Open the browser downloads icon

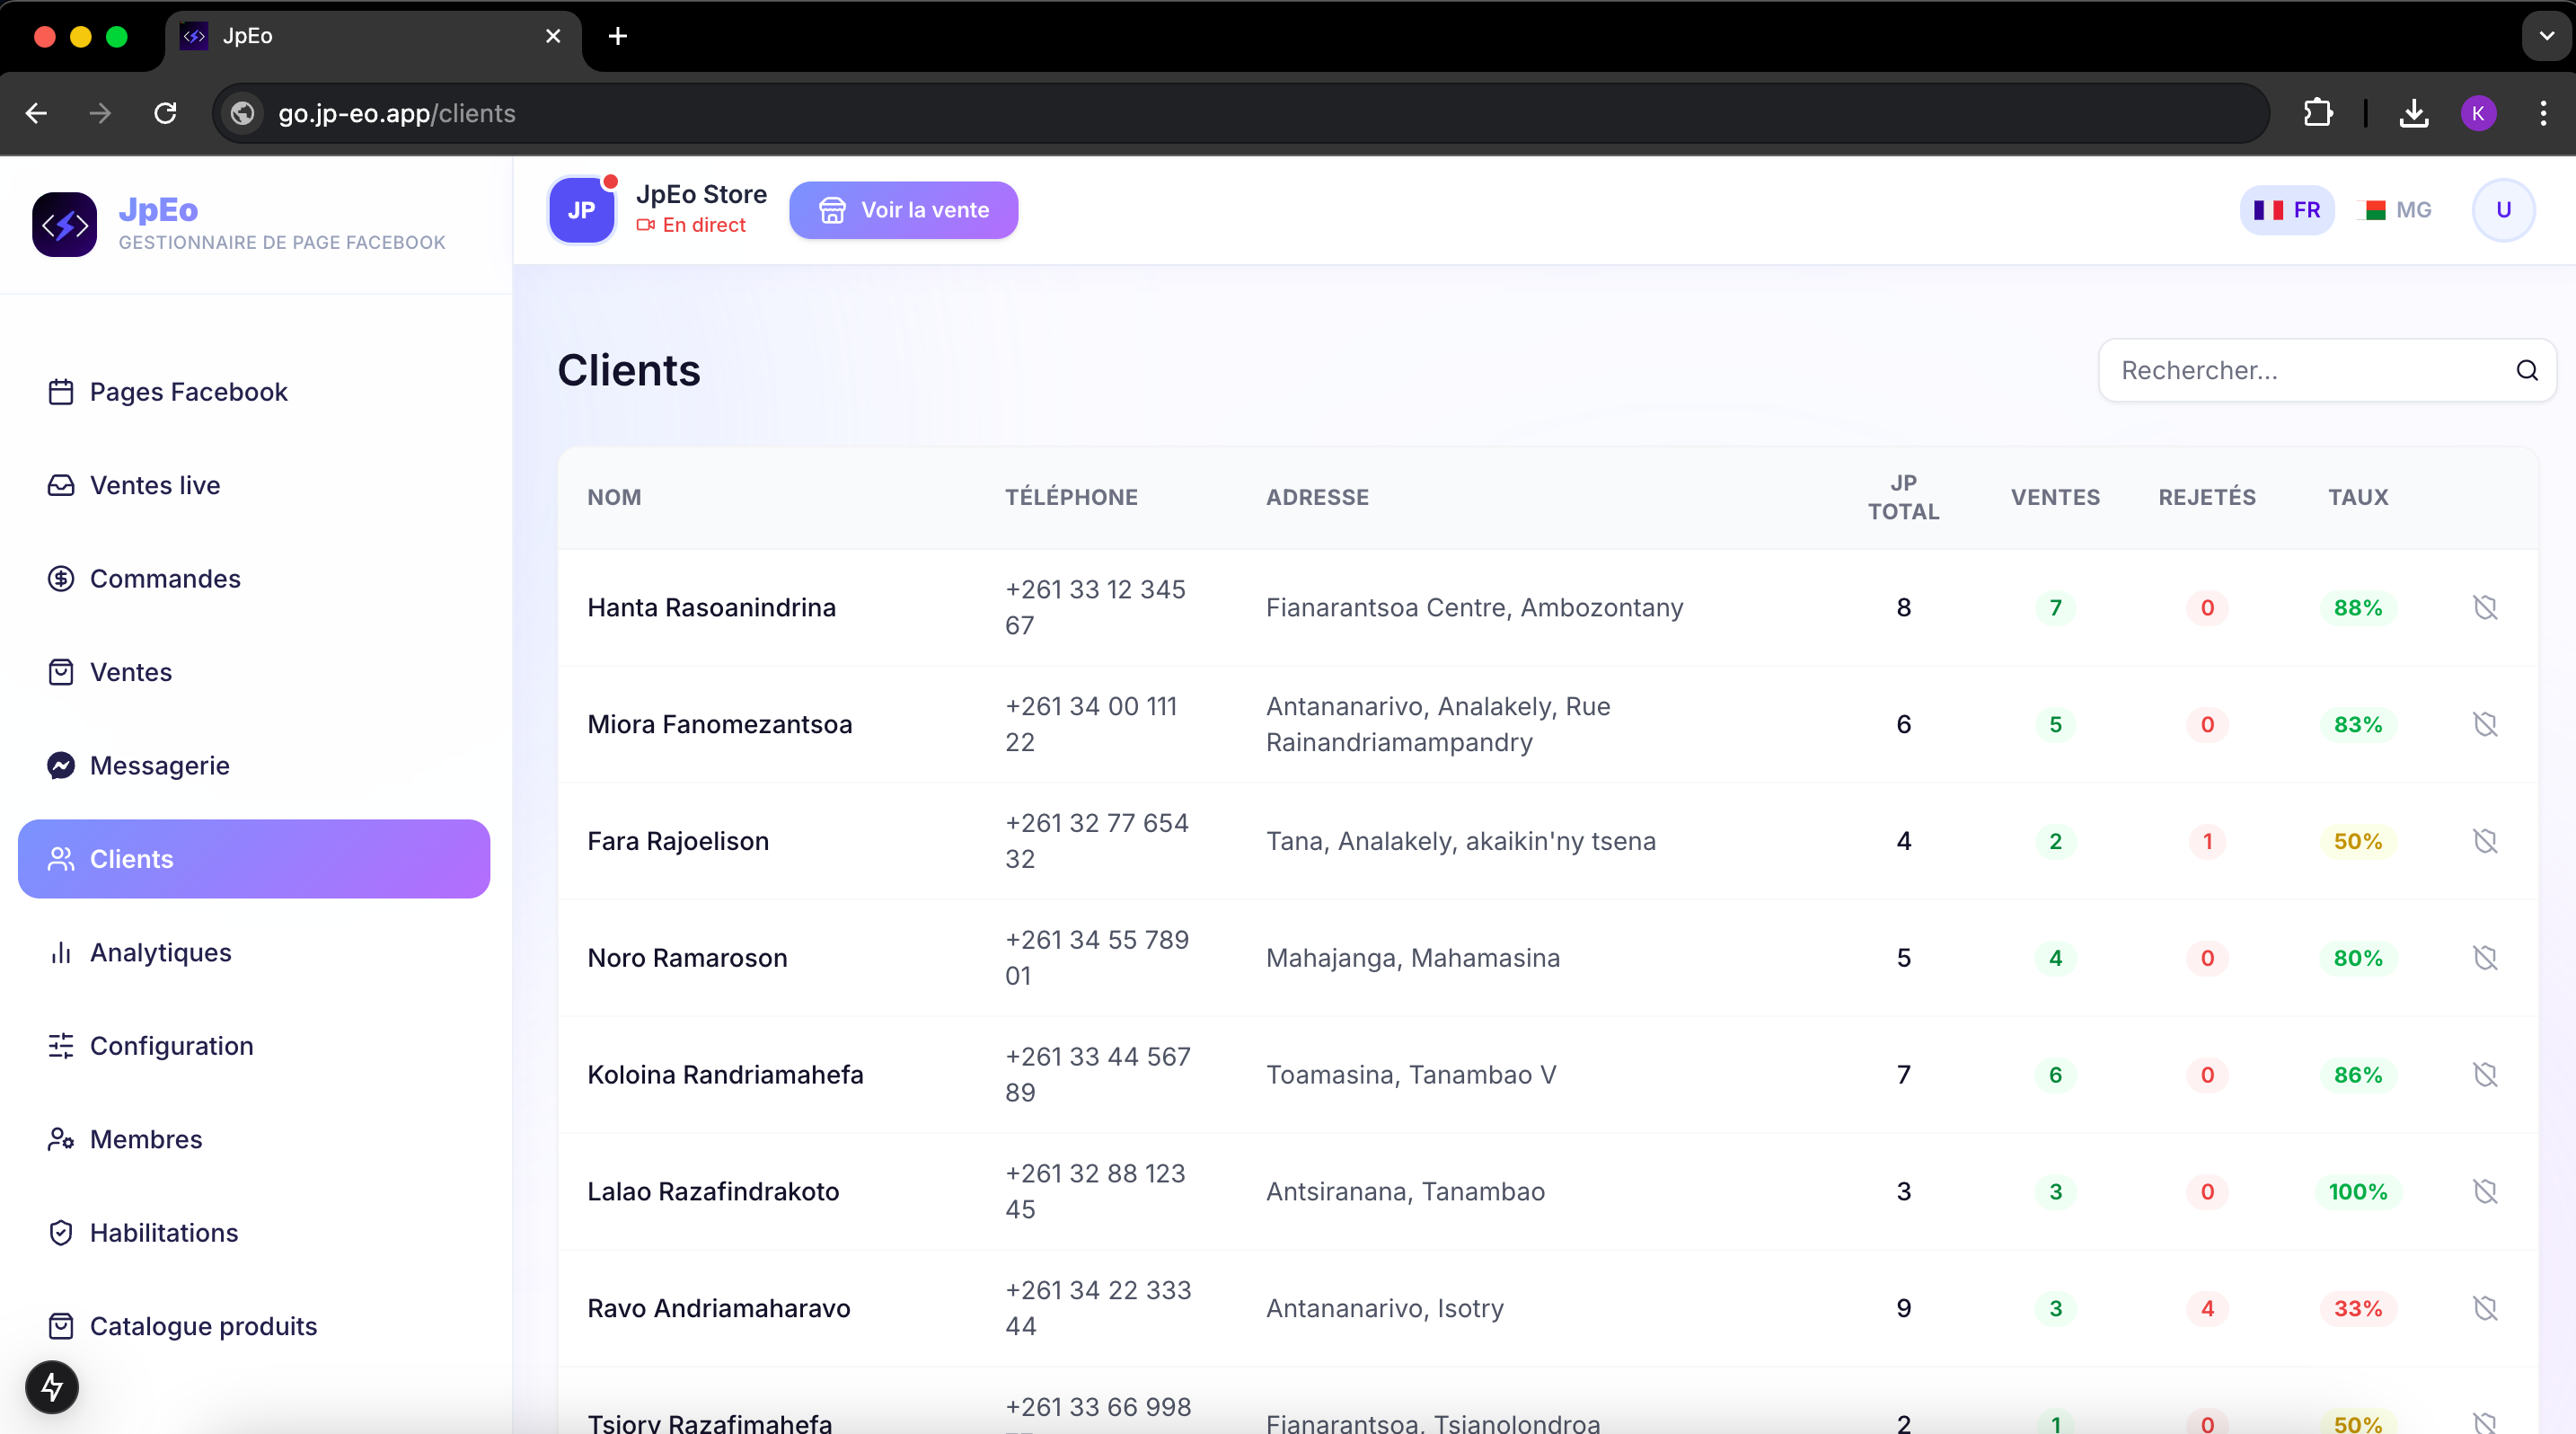pos(2413,113)
